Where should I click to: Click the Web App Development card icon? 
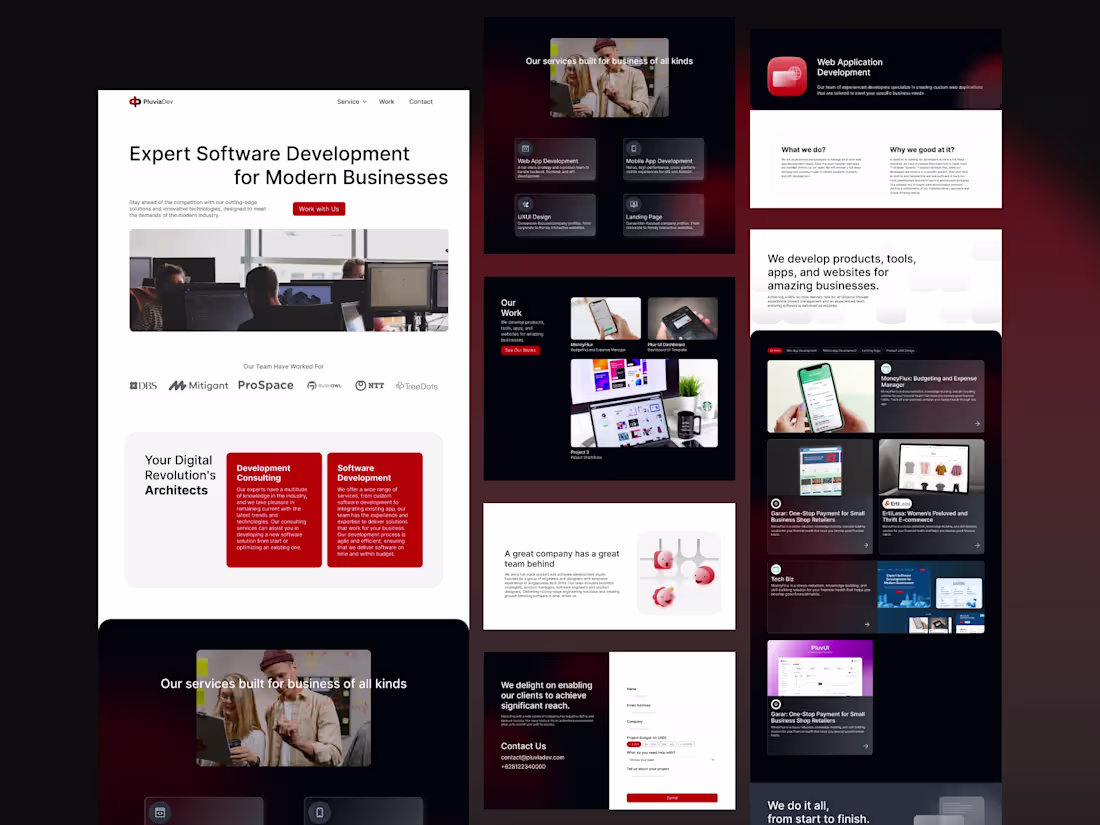525,149
